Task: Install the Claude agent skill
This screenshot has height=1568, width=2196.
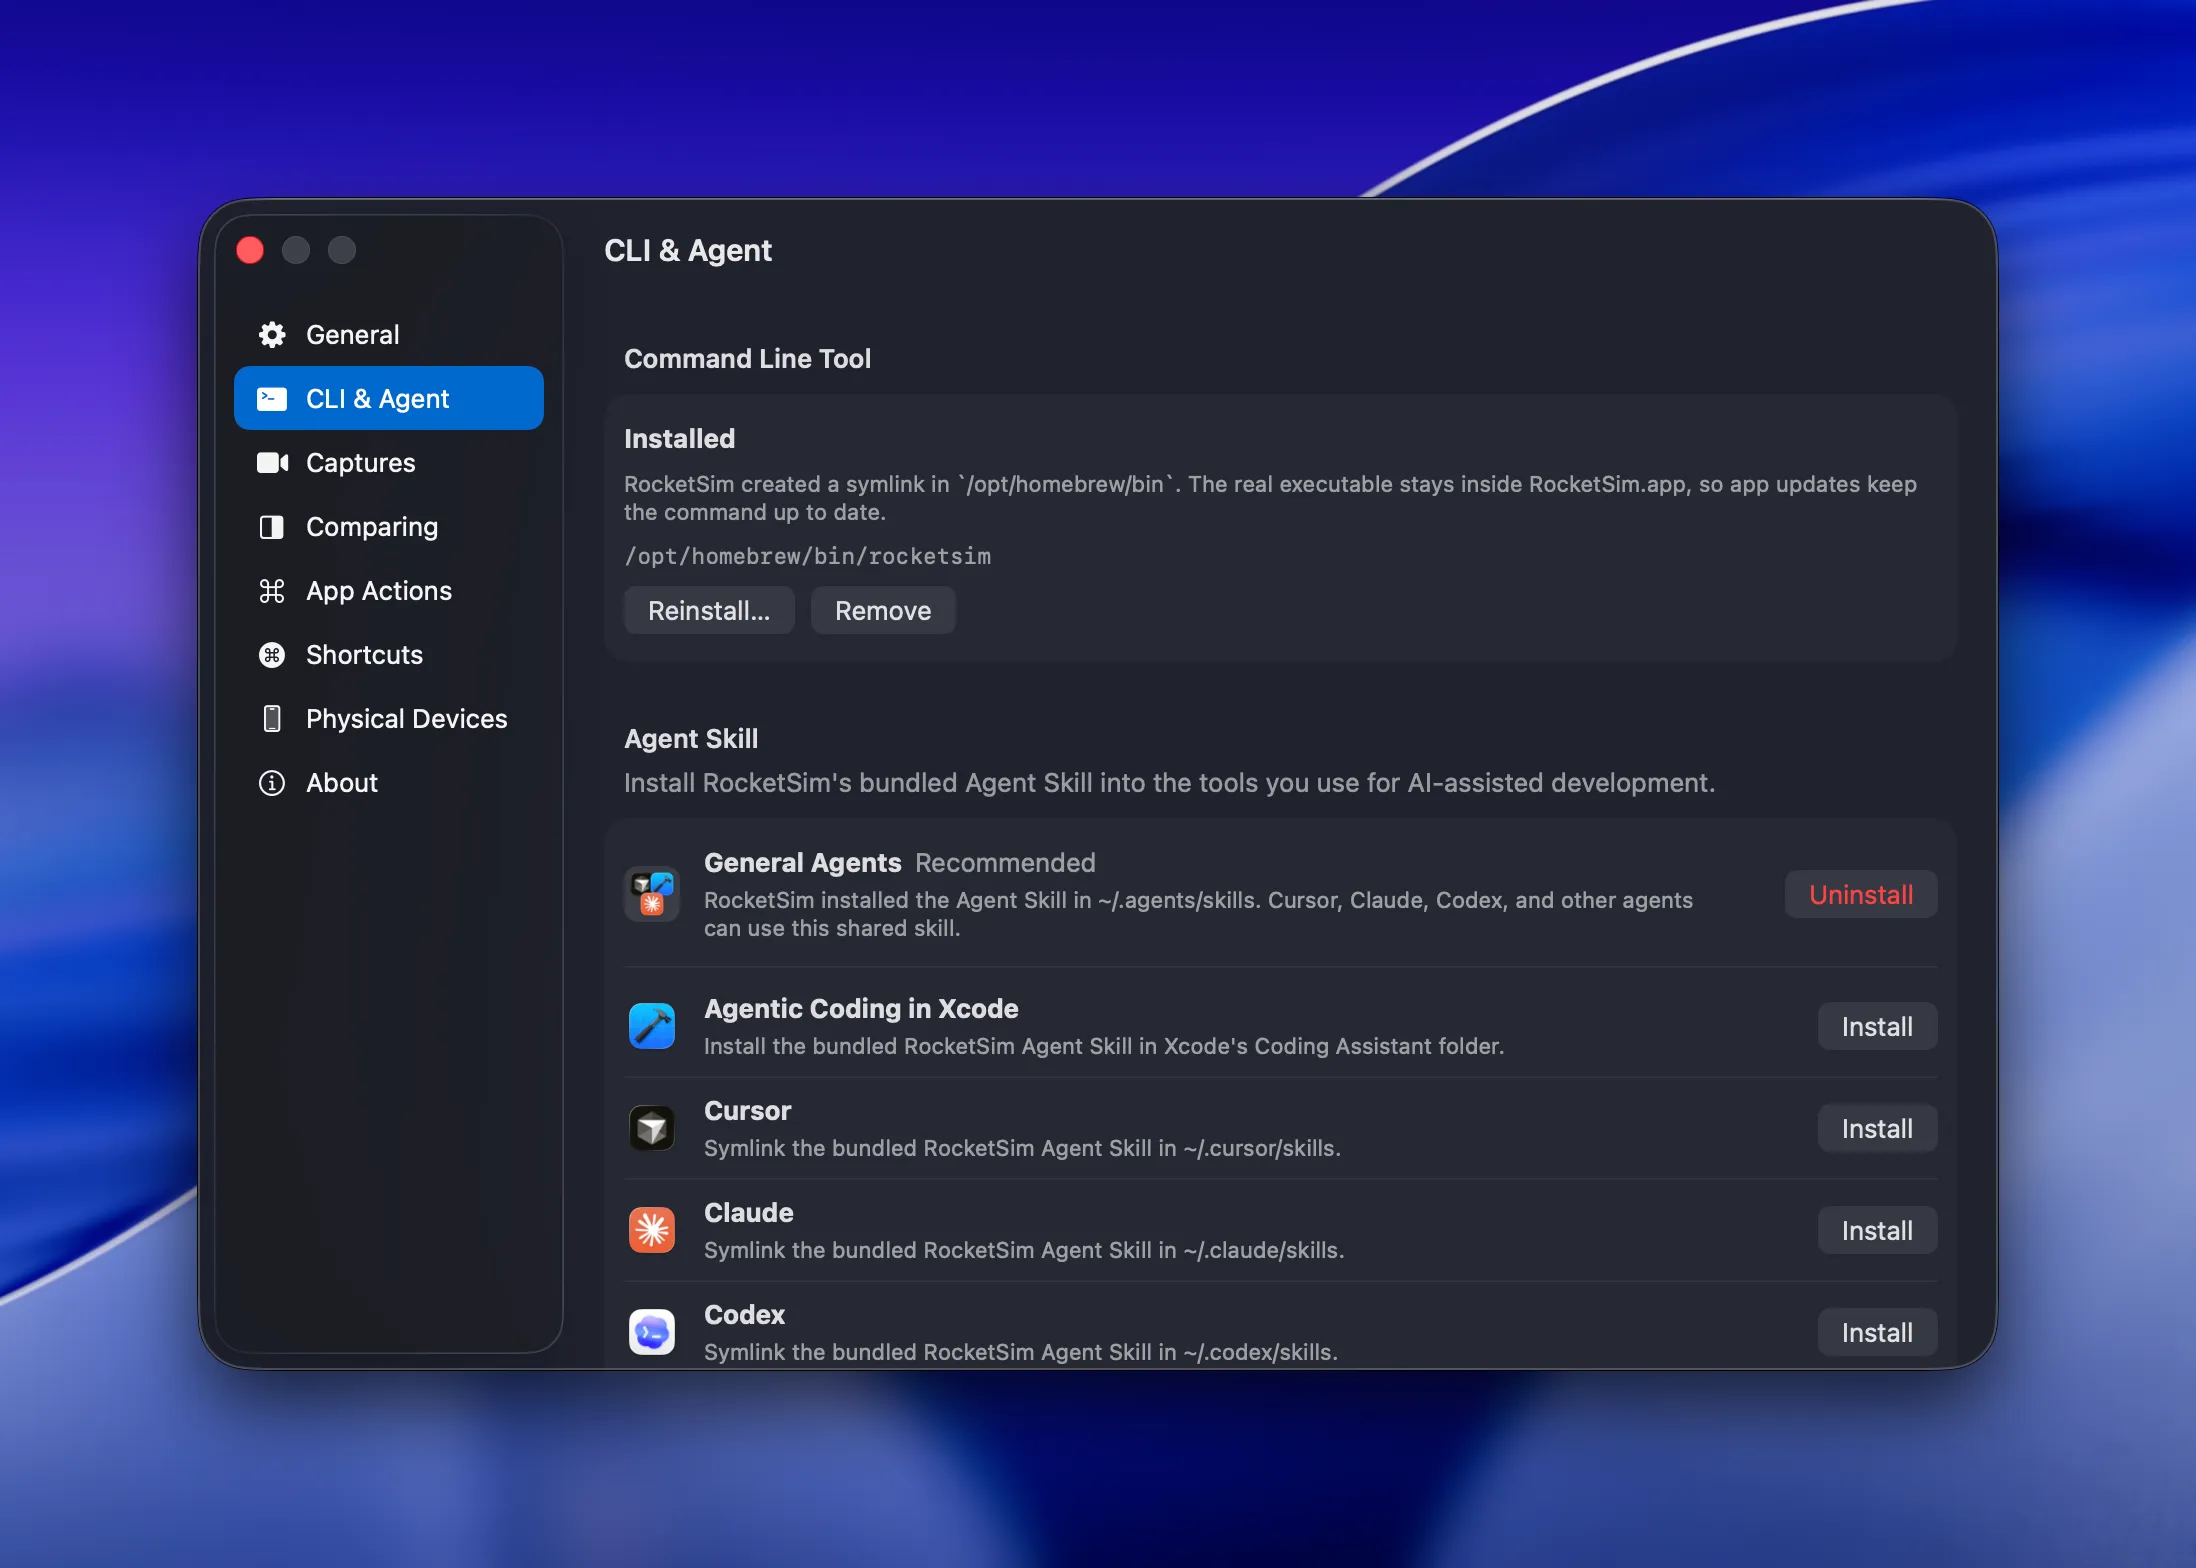Action: pyautogui.click(x=1877, y=1230)
